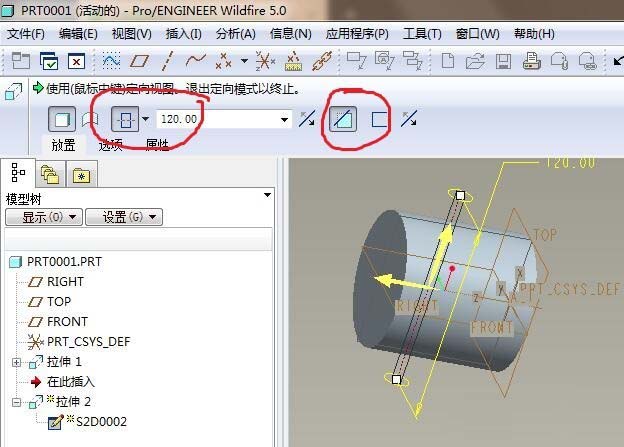Flip the extrude depth direction

pos(307,119)
